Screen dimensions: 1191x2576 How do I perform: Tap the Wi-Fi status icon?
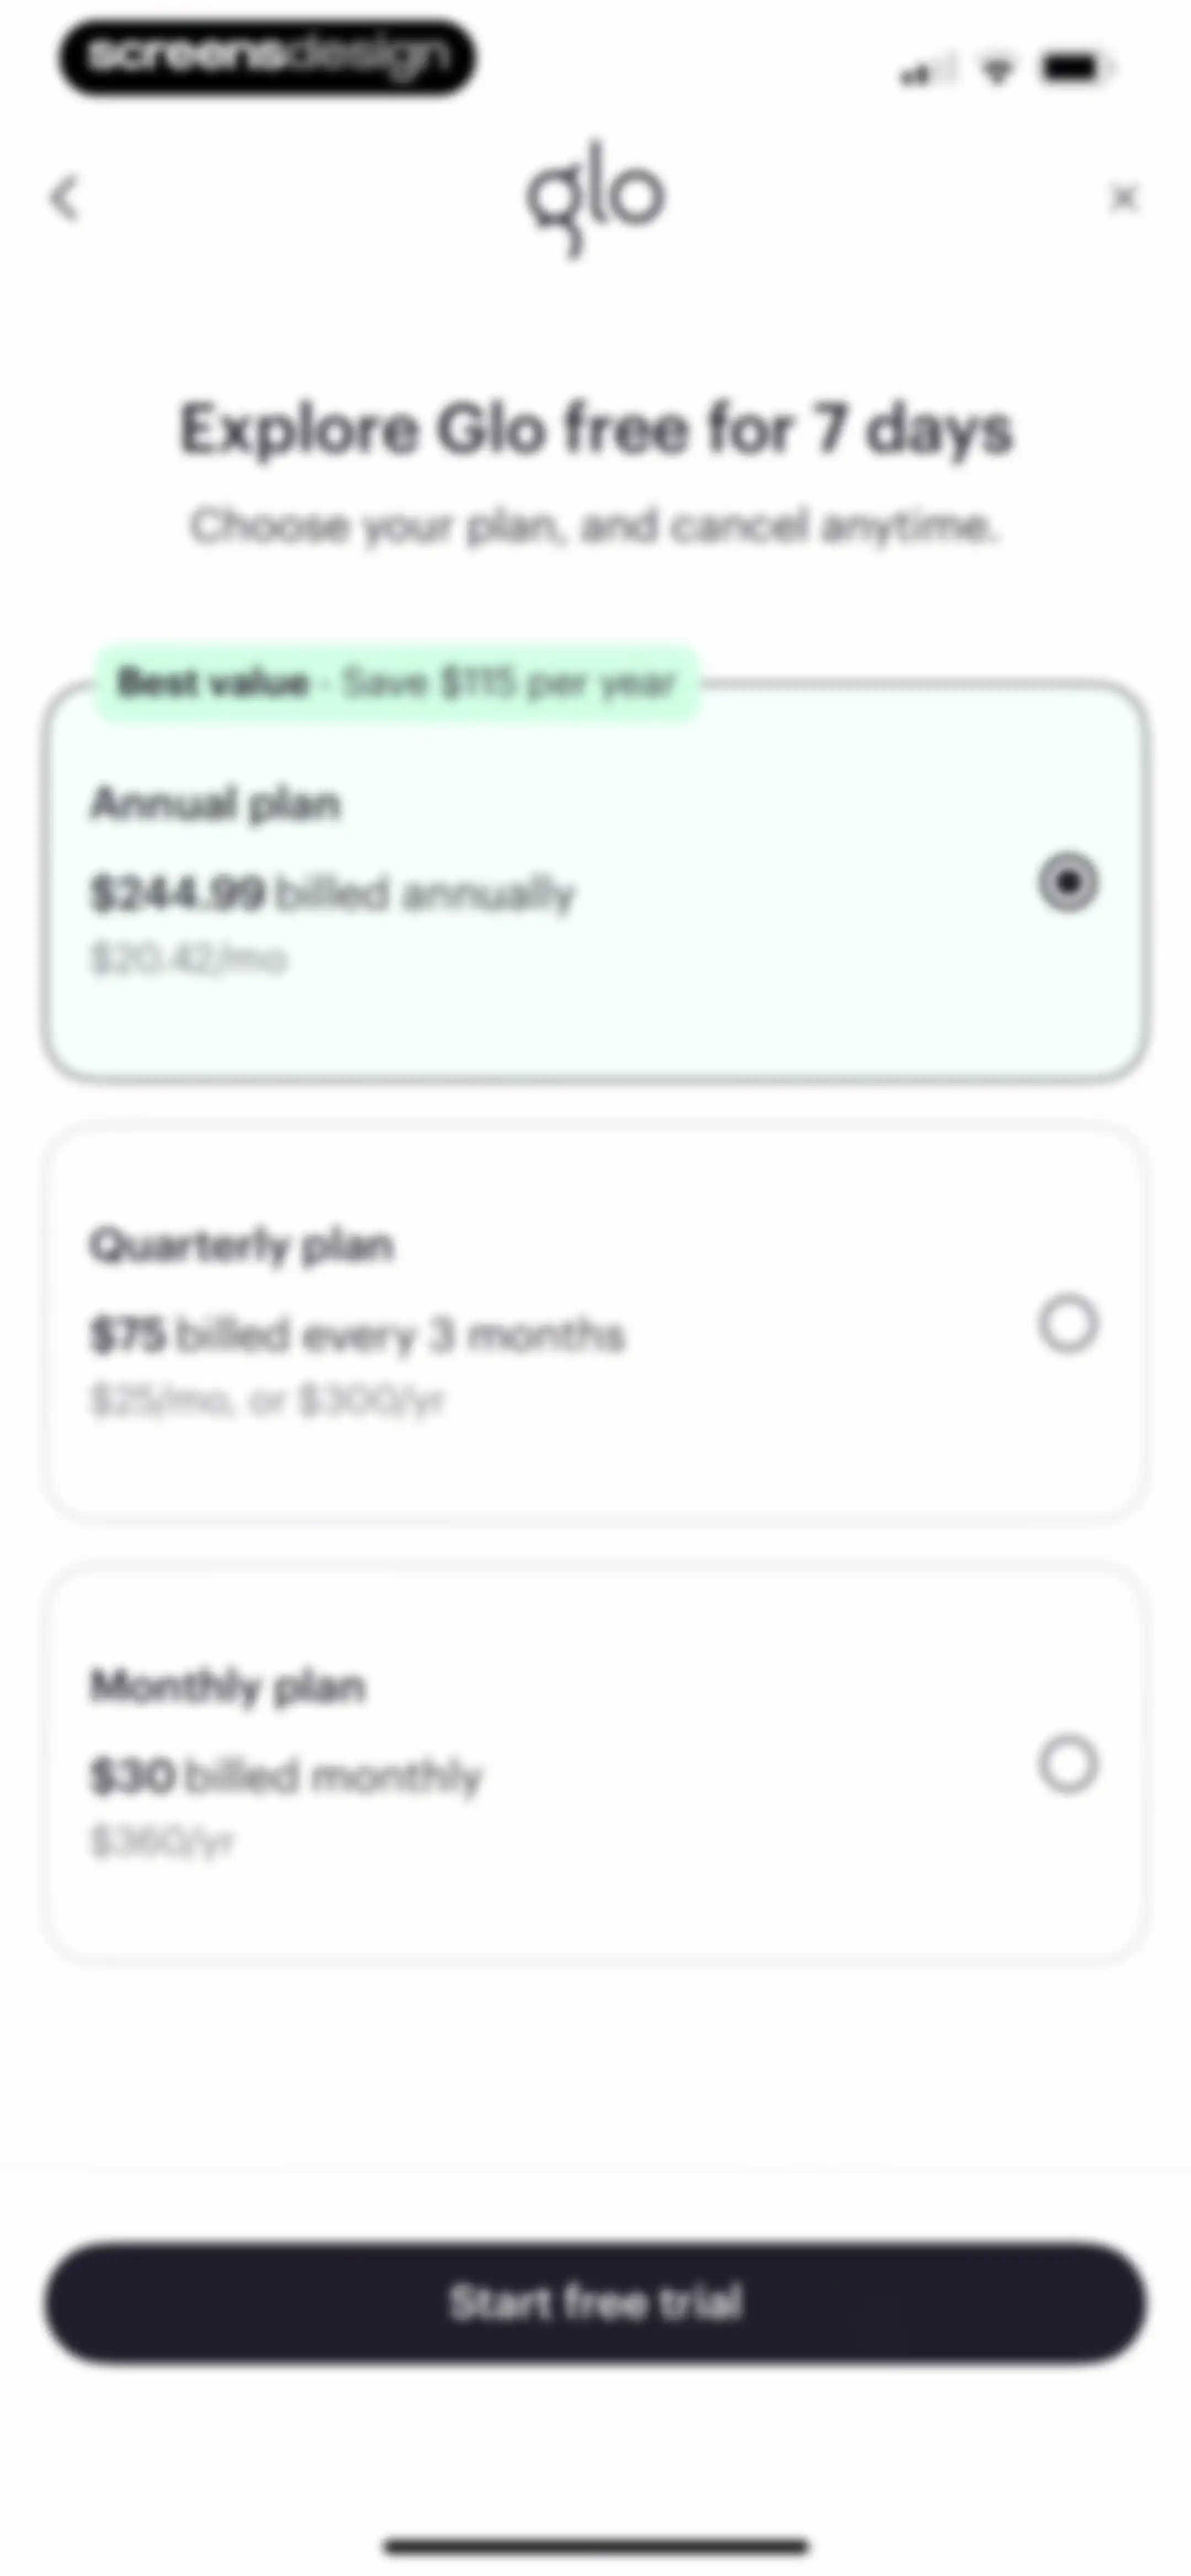tap(997, 70)
